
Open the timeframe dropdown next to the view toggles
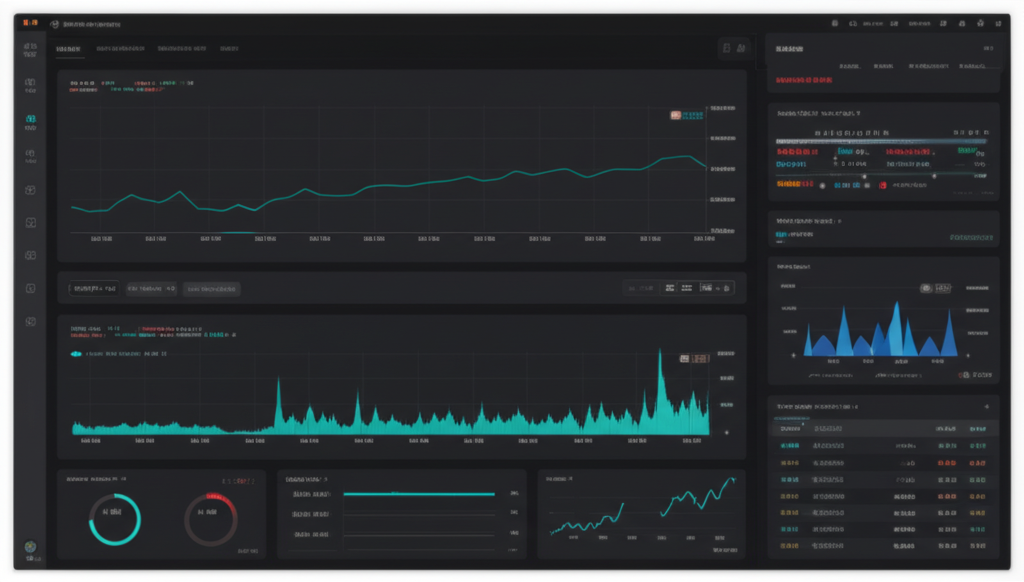click(x=641, y=288)
